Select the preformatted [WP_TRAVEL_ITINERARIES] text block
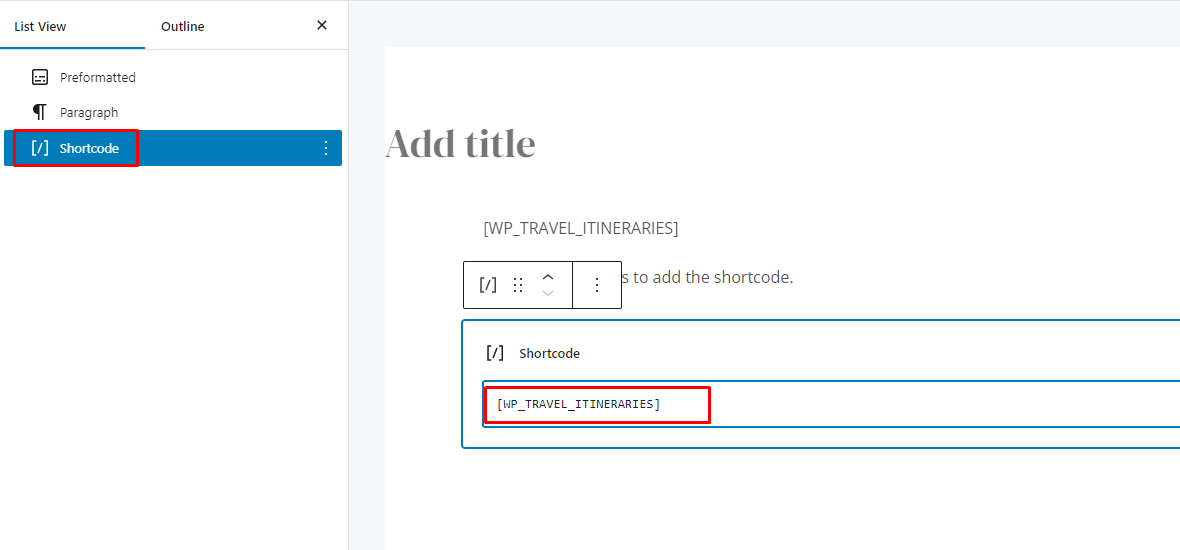 coord(580,228)
